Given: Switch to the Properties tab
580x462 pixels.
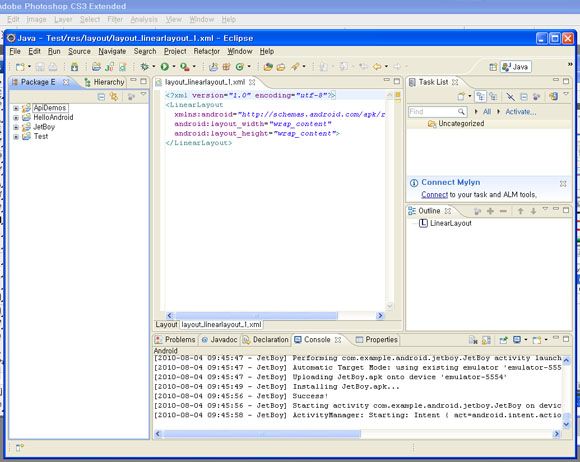Looking at the screenshot, I should point(377,340).
